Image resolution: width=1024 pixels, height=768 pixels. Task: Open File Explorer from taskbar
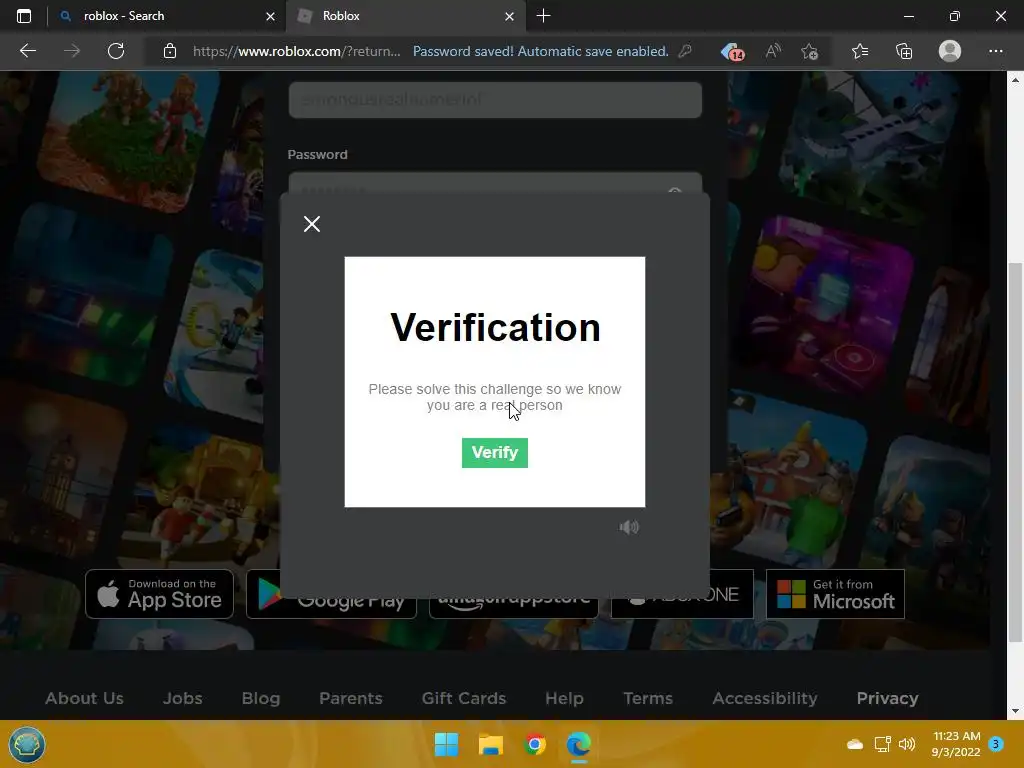click(490, 744)
